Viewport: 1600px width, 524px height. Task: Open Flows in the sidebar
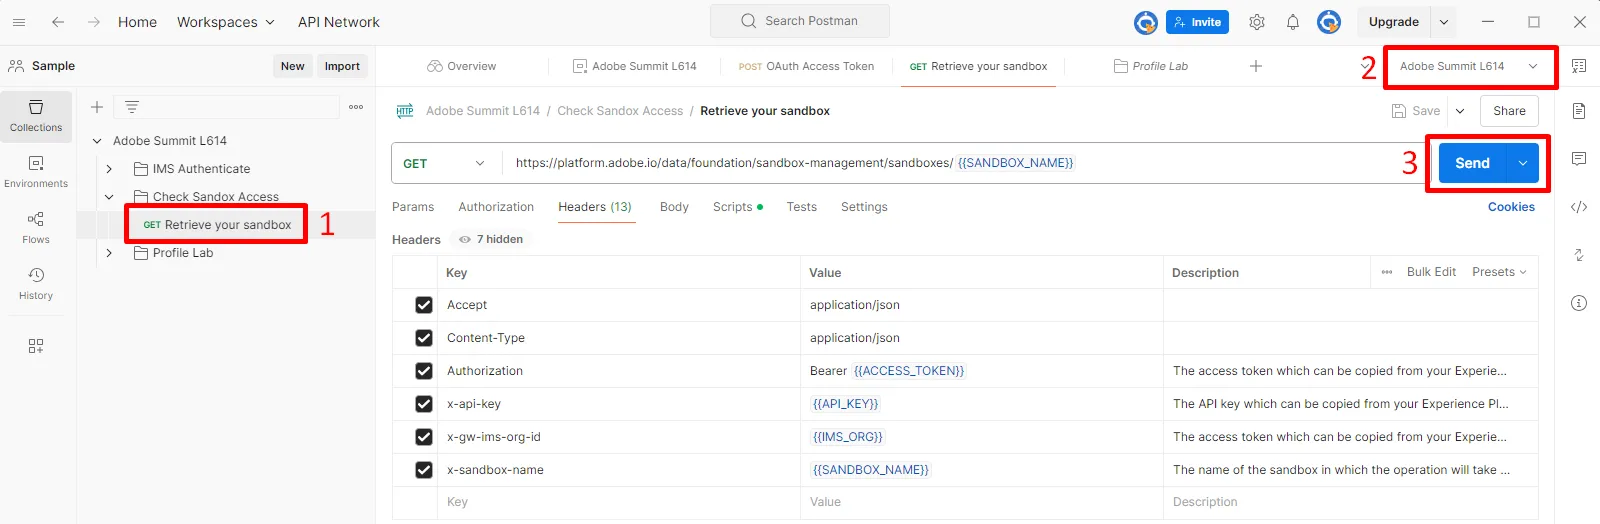point(36,228)
